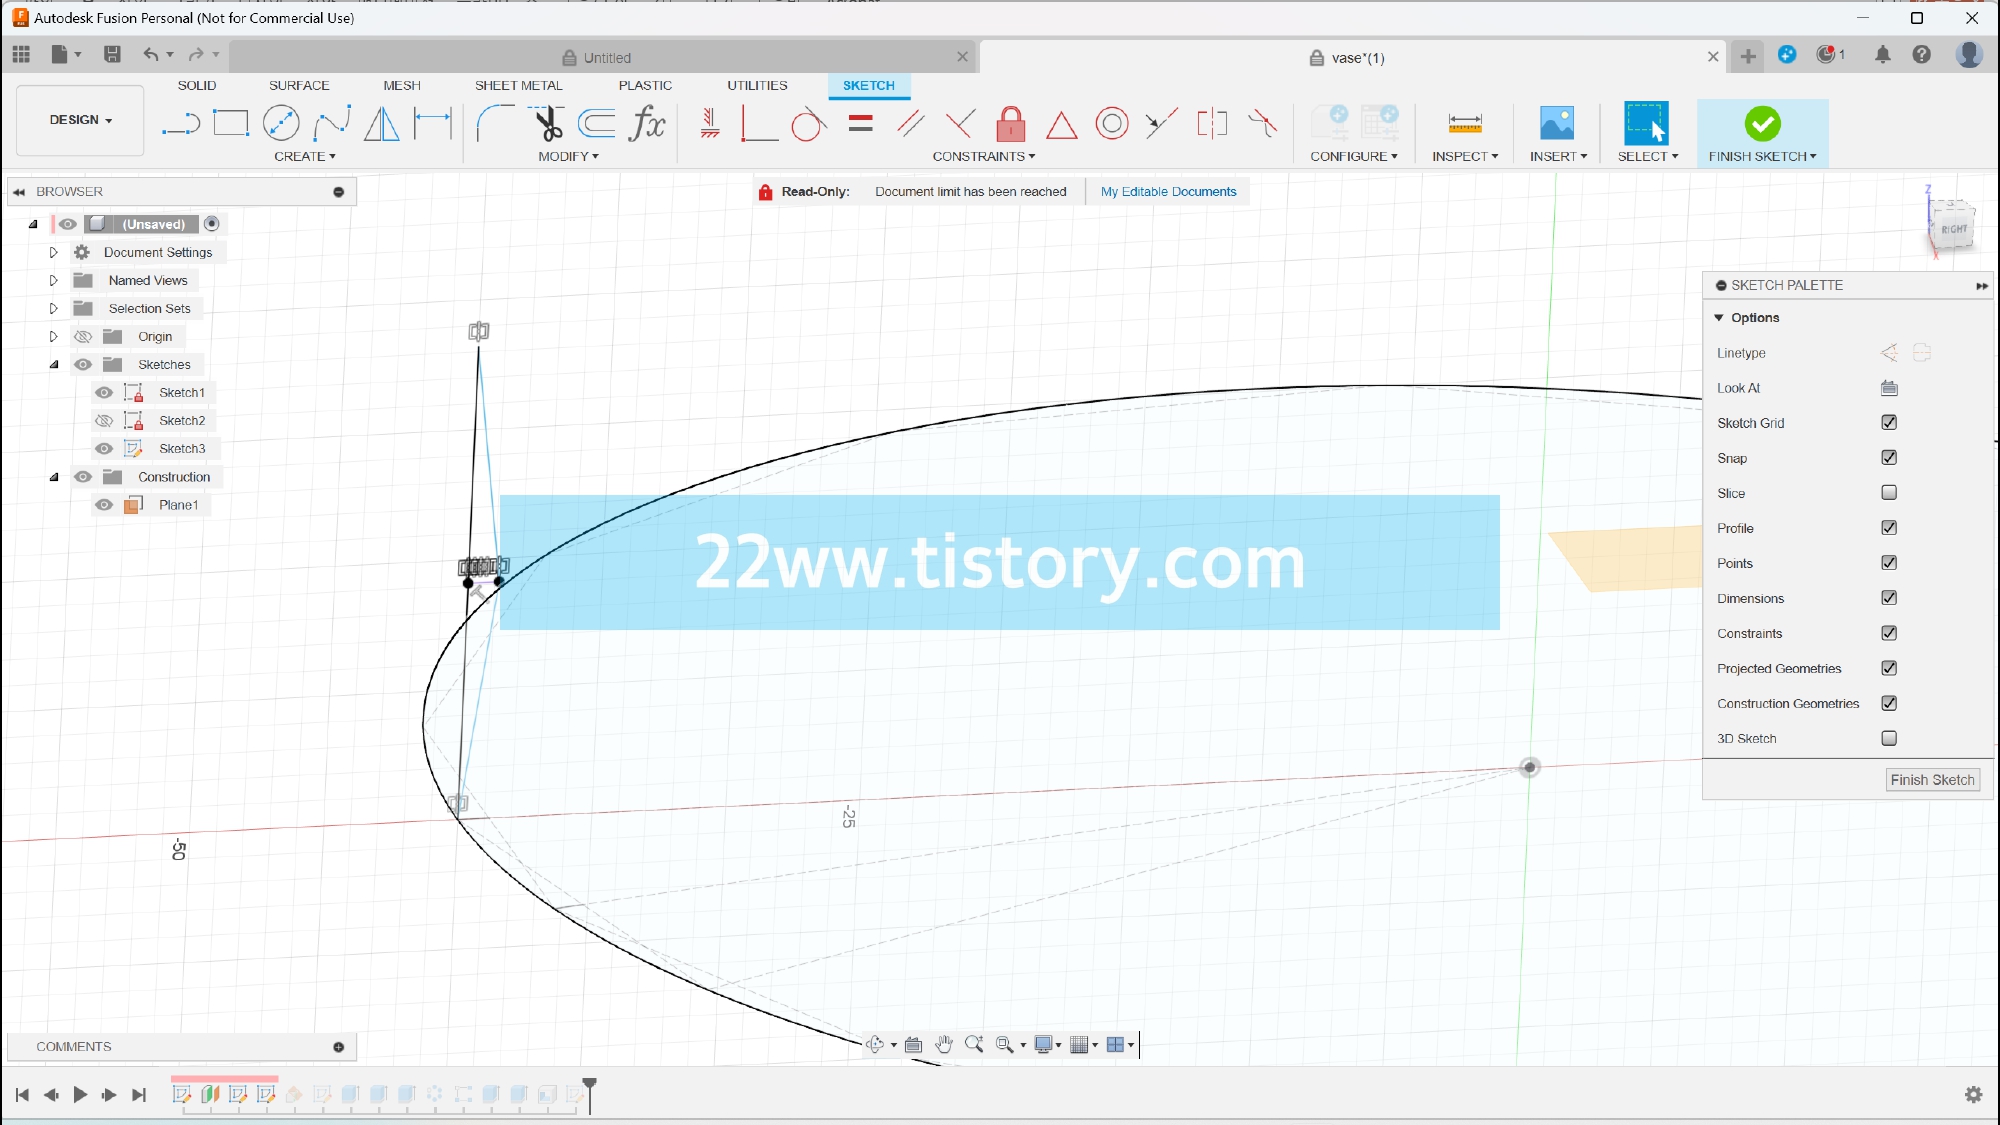Image resolution: width=2000 pixels, height=1125 pixels.
Task: Click the Finish Sketch palette button
Action: [1931, 780]
